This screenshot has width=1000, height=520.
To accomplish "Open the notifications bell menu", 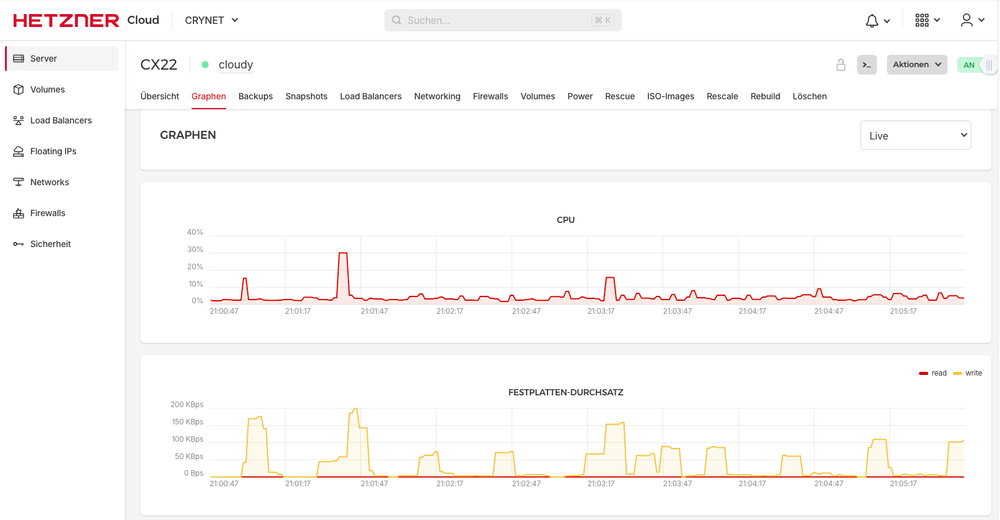I will pyautogui.click(x=877, y=20).
